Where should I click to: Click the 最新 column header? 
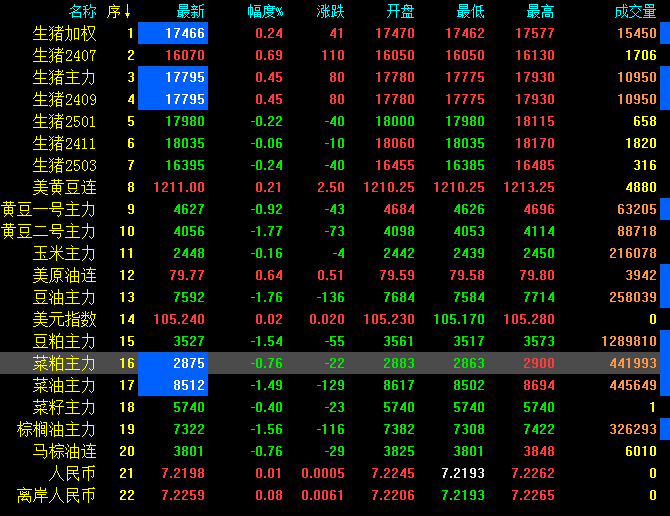[x=191, y=11]
